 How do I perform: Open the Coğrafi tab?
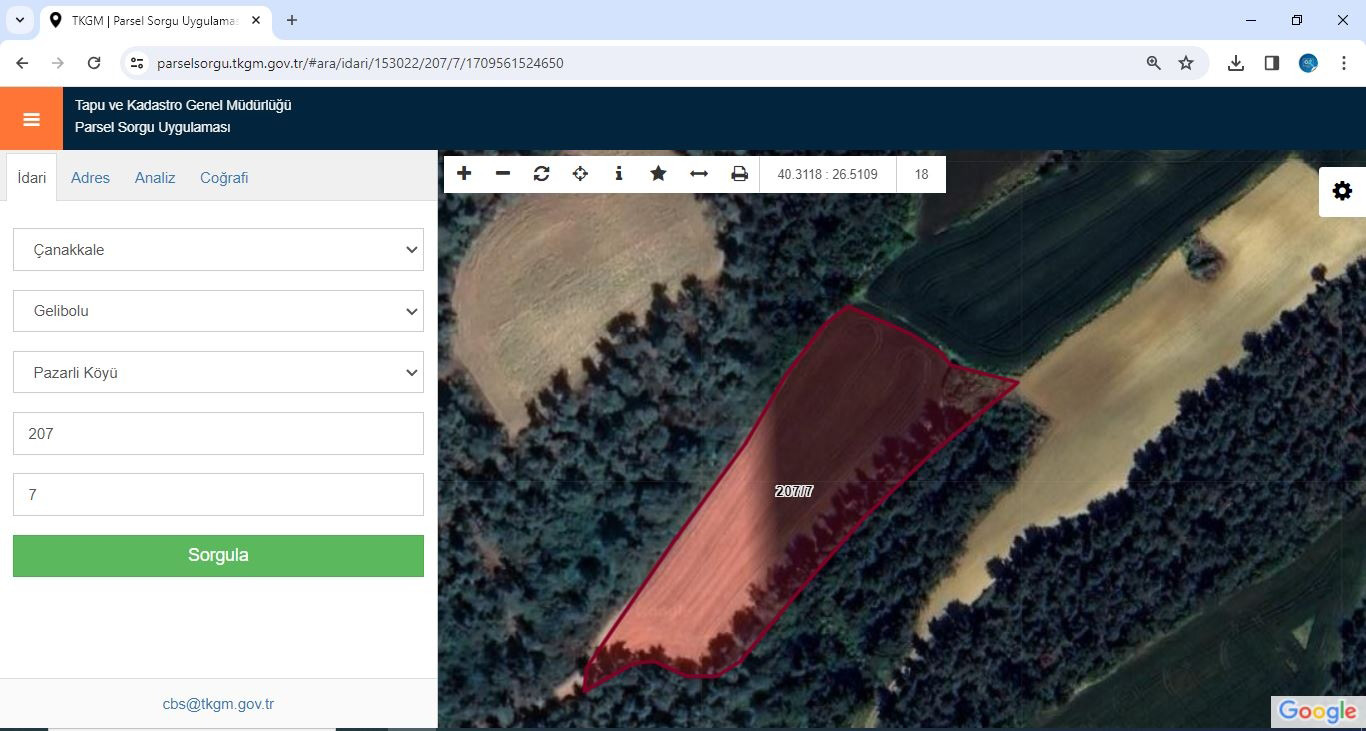pyautogui.click(x=224, y=178)
